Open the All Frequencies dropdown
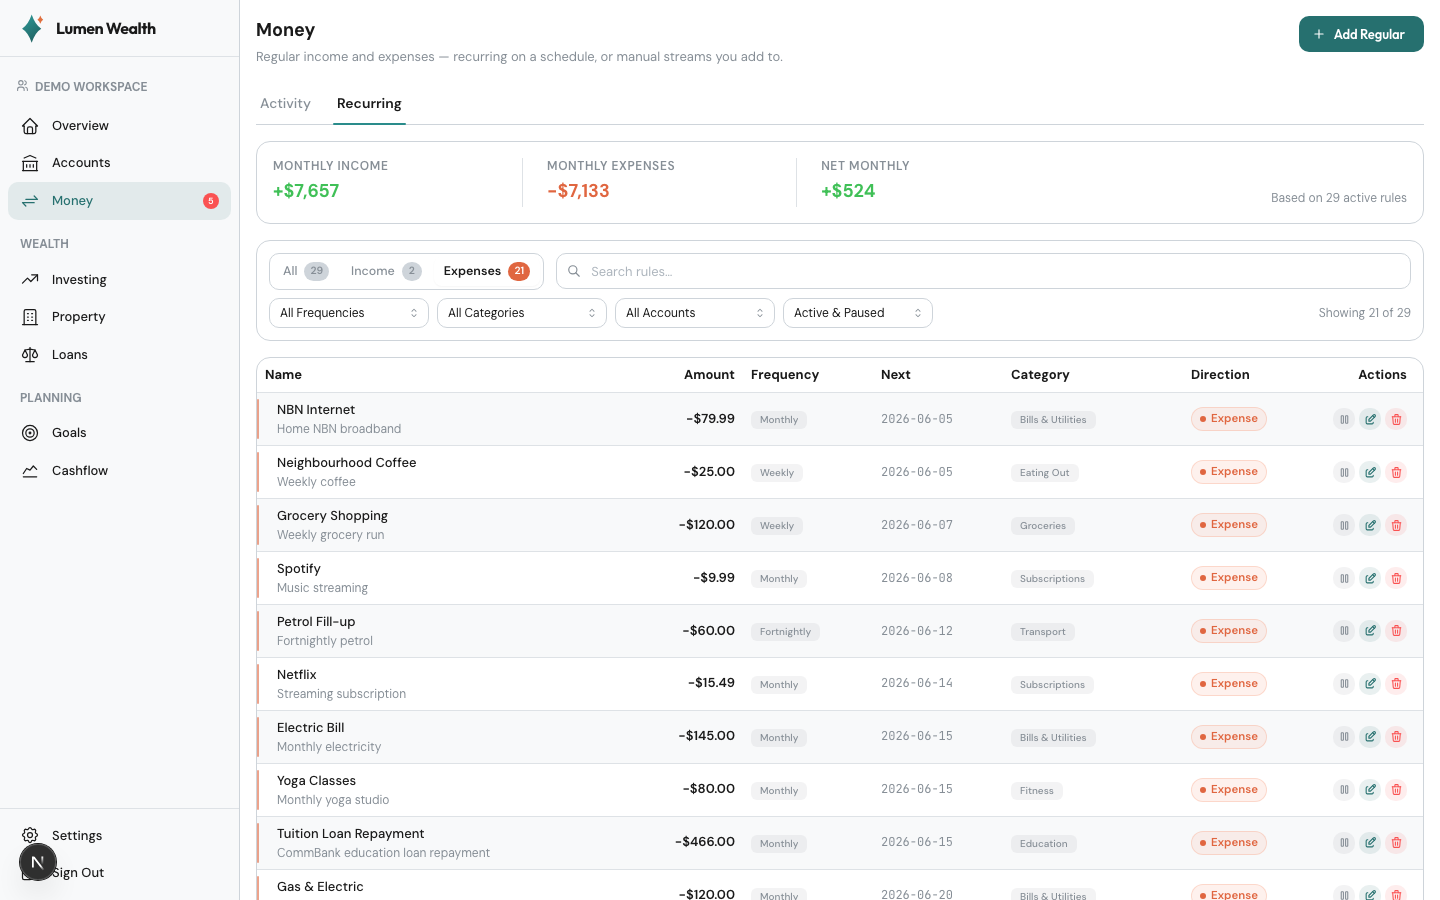Screen dimensions: 1440x900 click(349, 313)
